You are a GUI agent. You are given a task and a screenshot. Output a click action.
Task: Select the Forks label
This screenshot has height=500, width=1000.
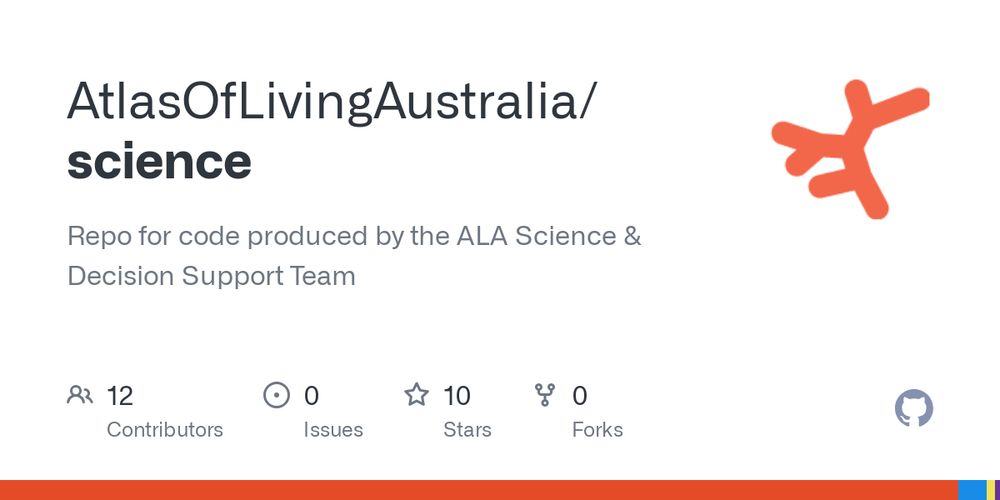point(598,430)
